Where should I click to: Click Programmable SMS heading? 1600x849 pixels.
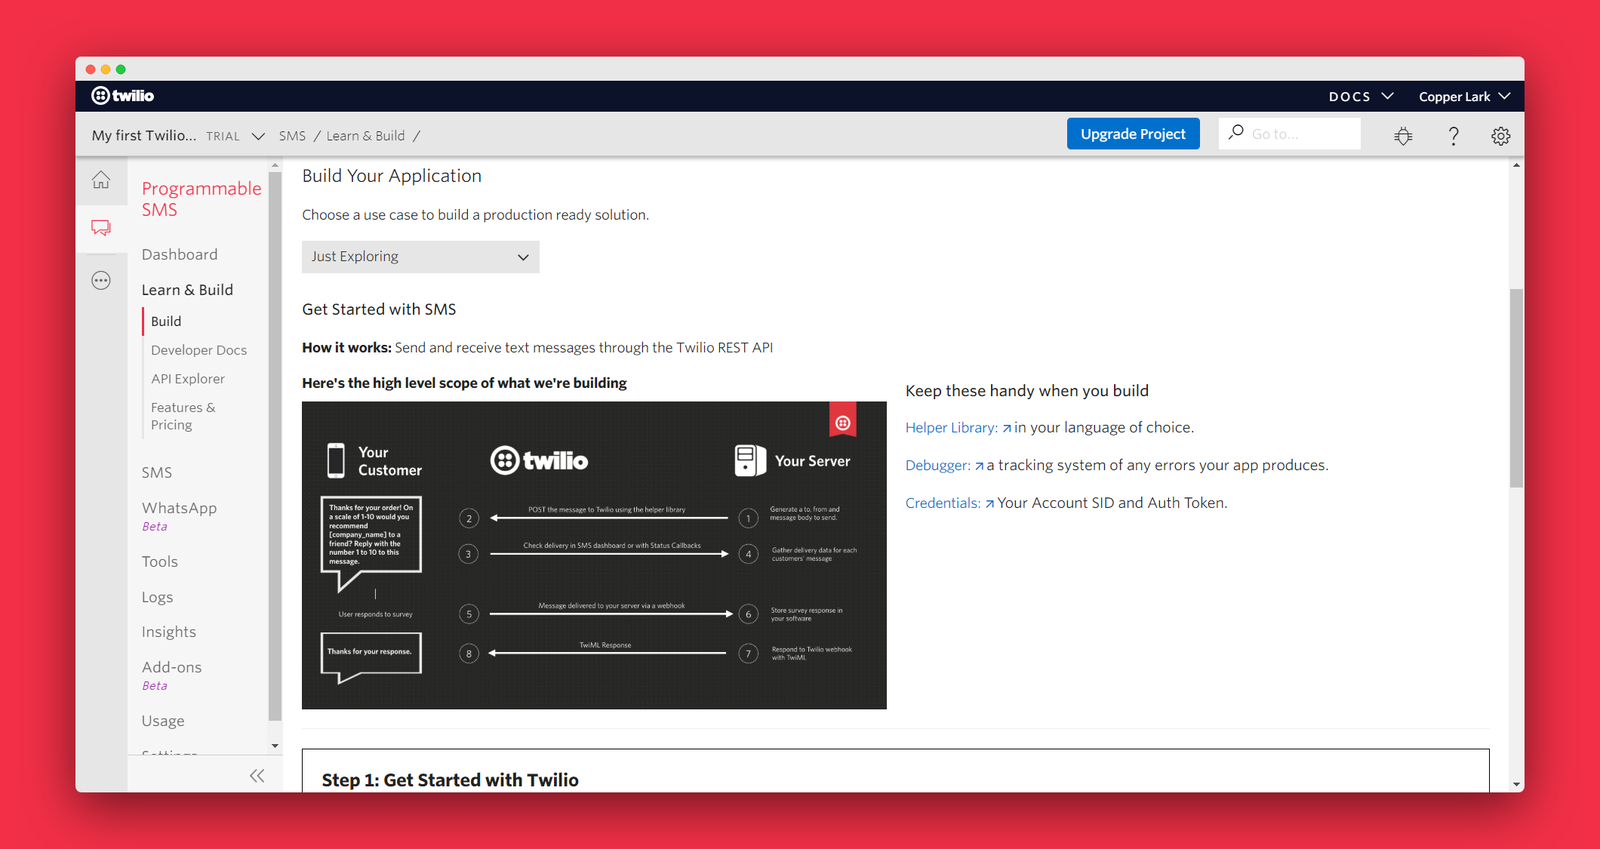coord(201,199)
